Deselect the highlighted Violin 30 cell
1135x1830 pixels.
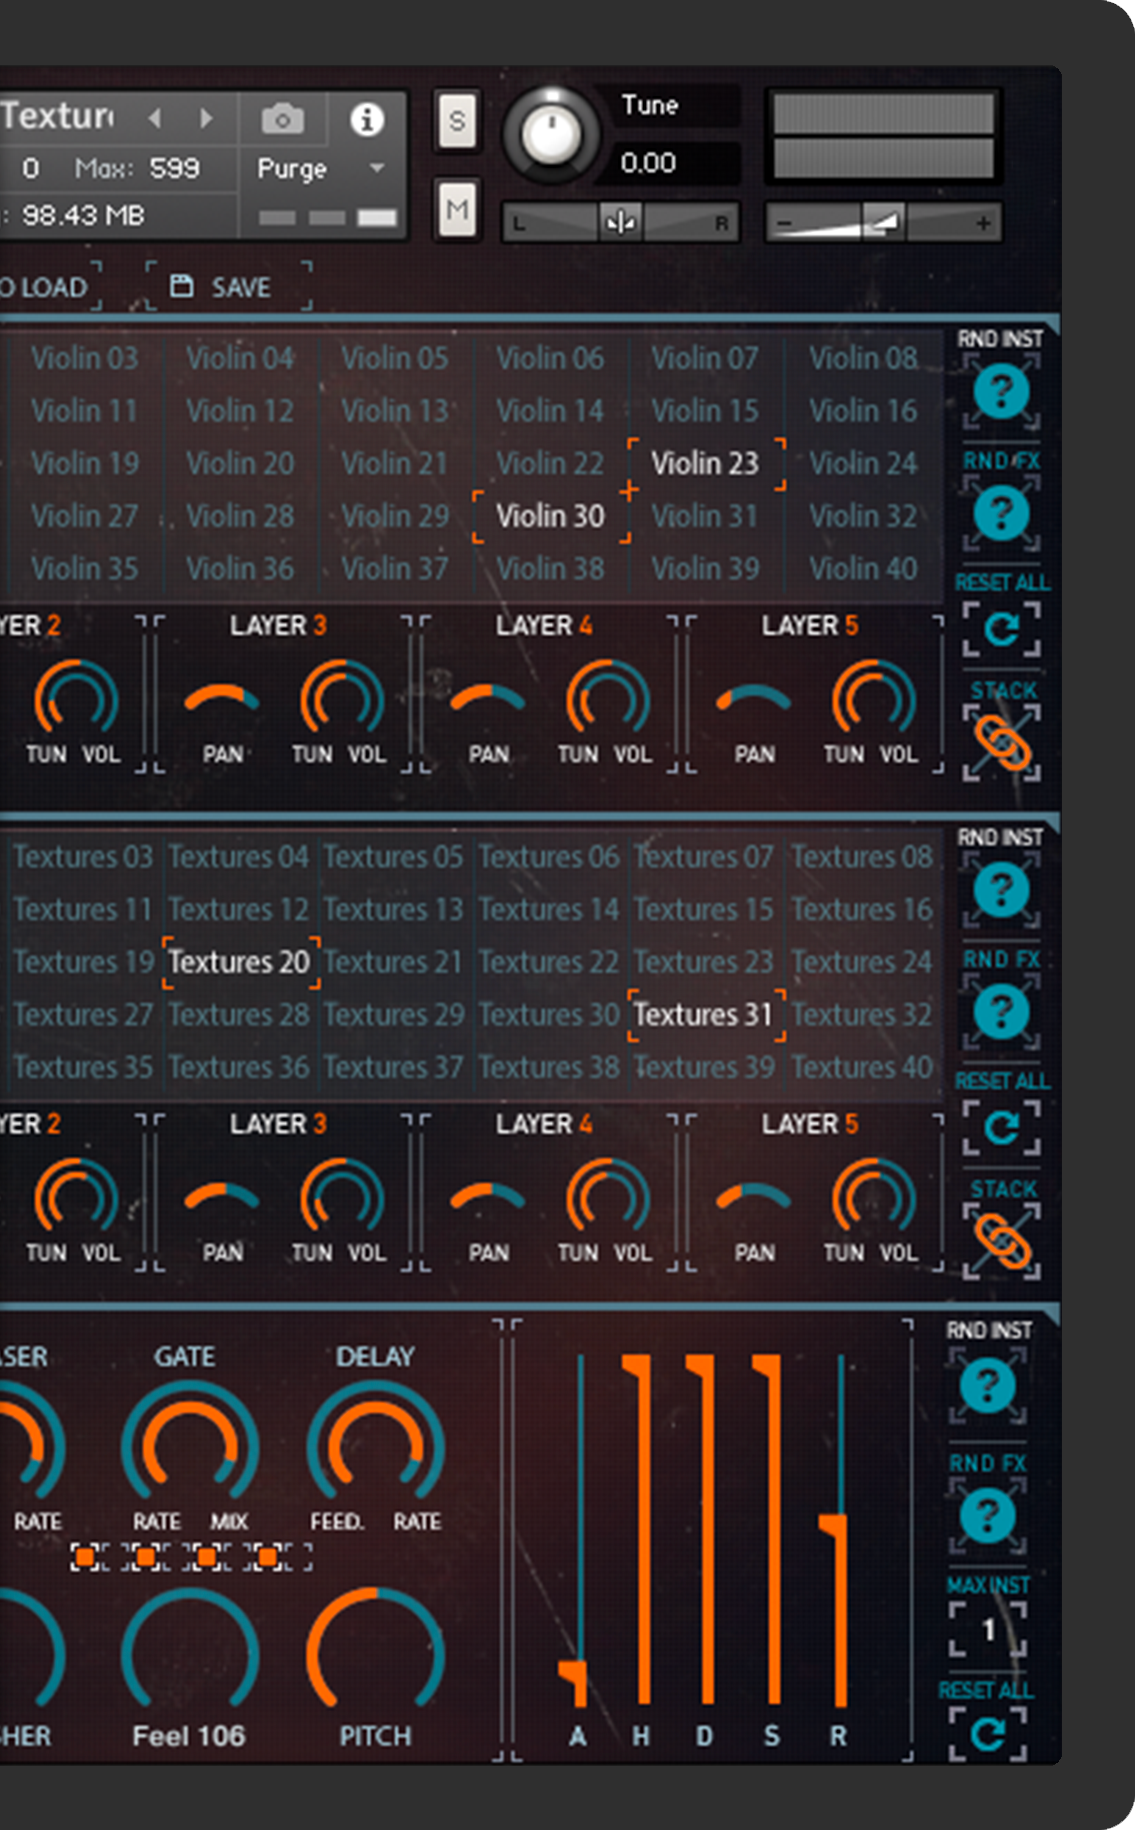click(x=551, y=516)
